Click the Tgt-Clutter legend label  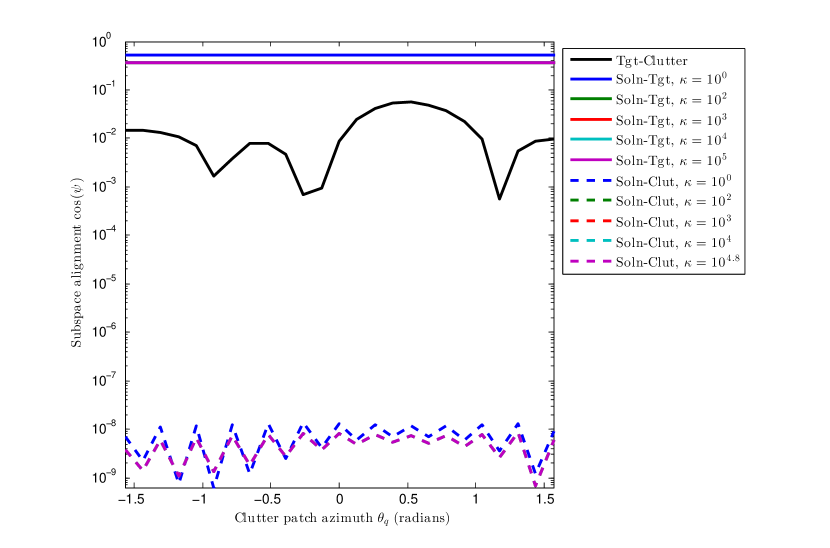click(651, 61)
